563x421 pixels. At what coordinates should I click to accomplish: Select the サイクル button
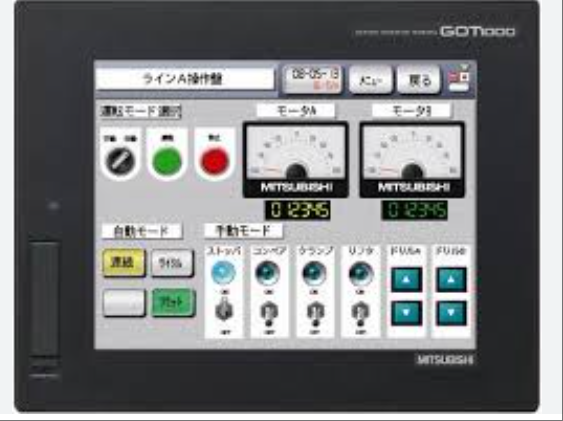click(x=172, y=263)
